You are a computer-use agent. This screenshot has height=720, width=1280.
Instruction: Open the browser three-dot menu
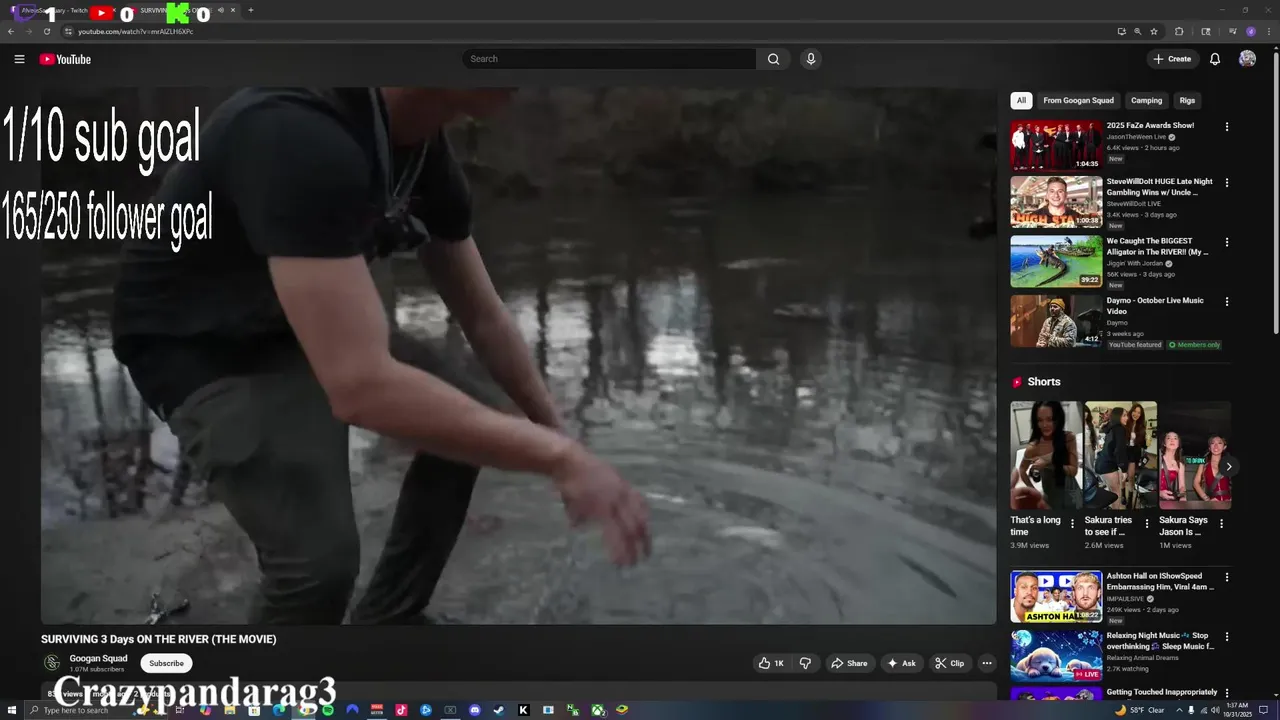click(x=1268, y=31)
